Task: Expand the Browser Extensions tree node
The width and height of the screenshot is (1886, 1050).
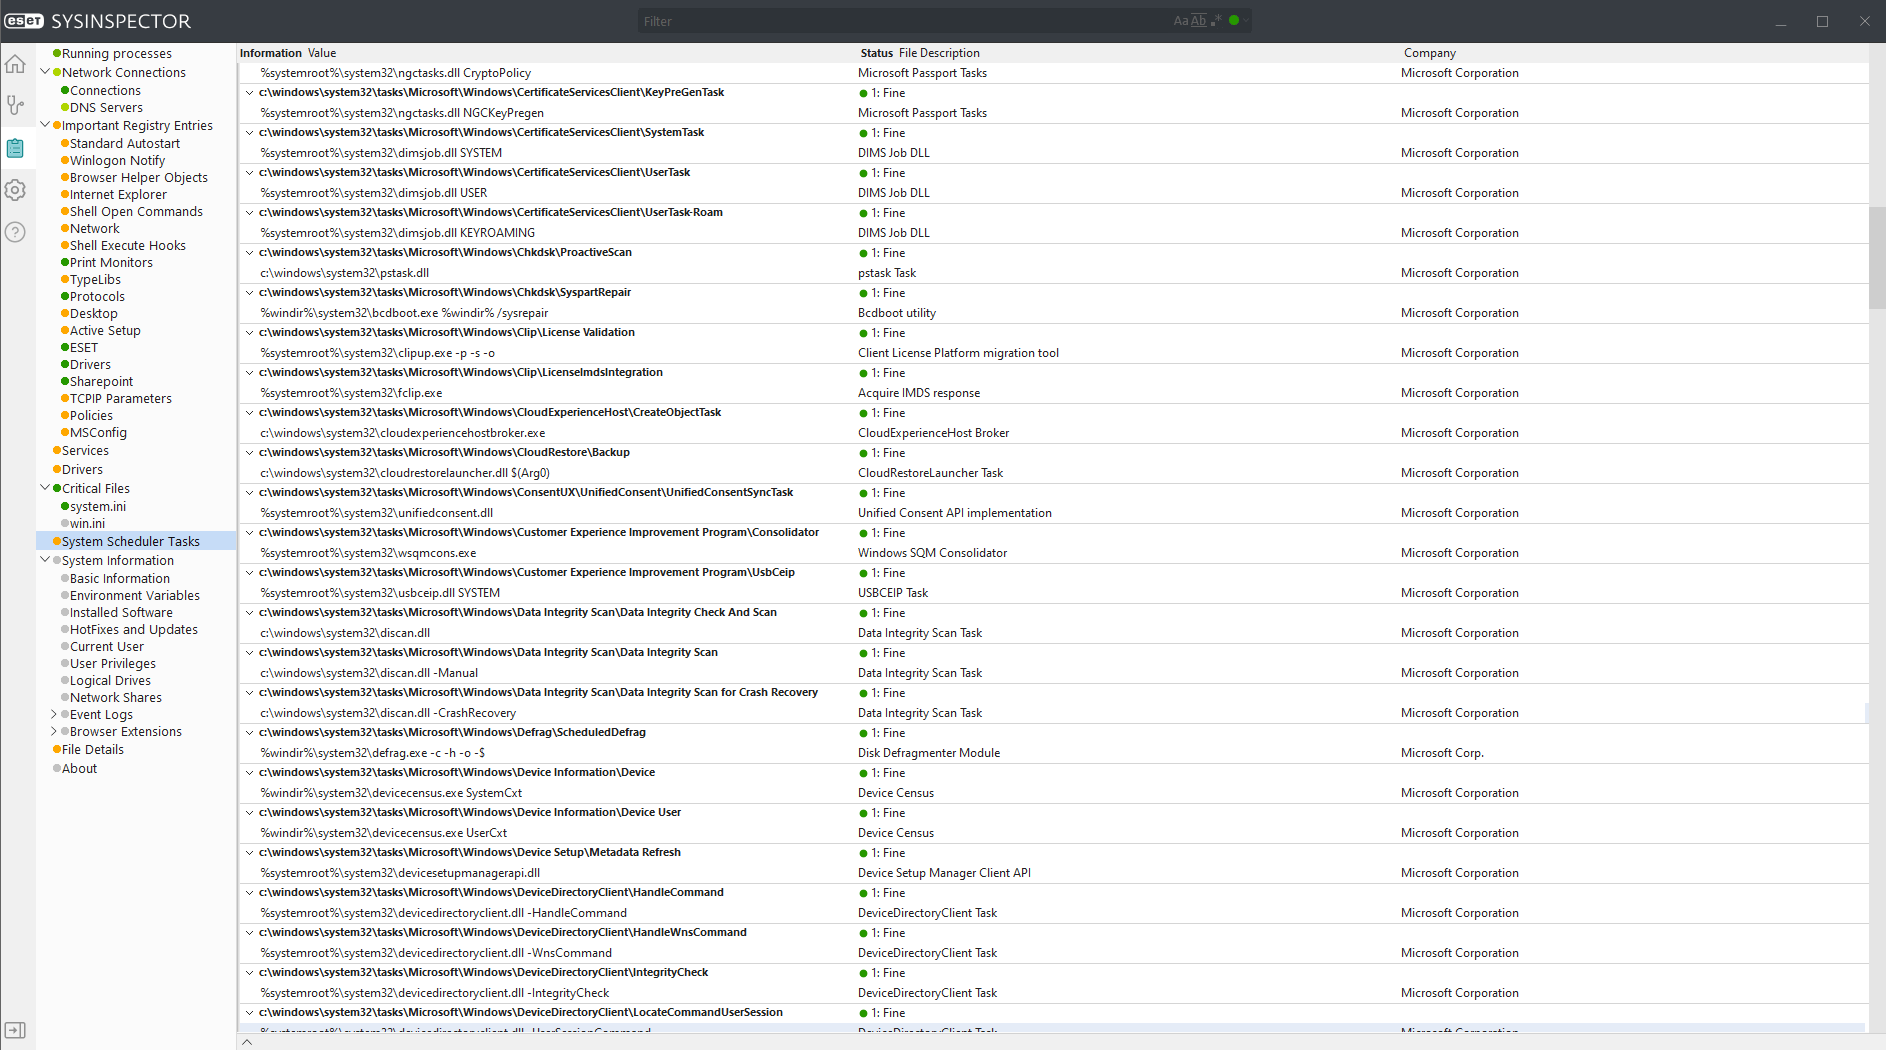Action: (54, 731)
